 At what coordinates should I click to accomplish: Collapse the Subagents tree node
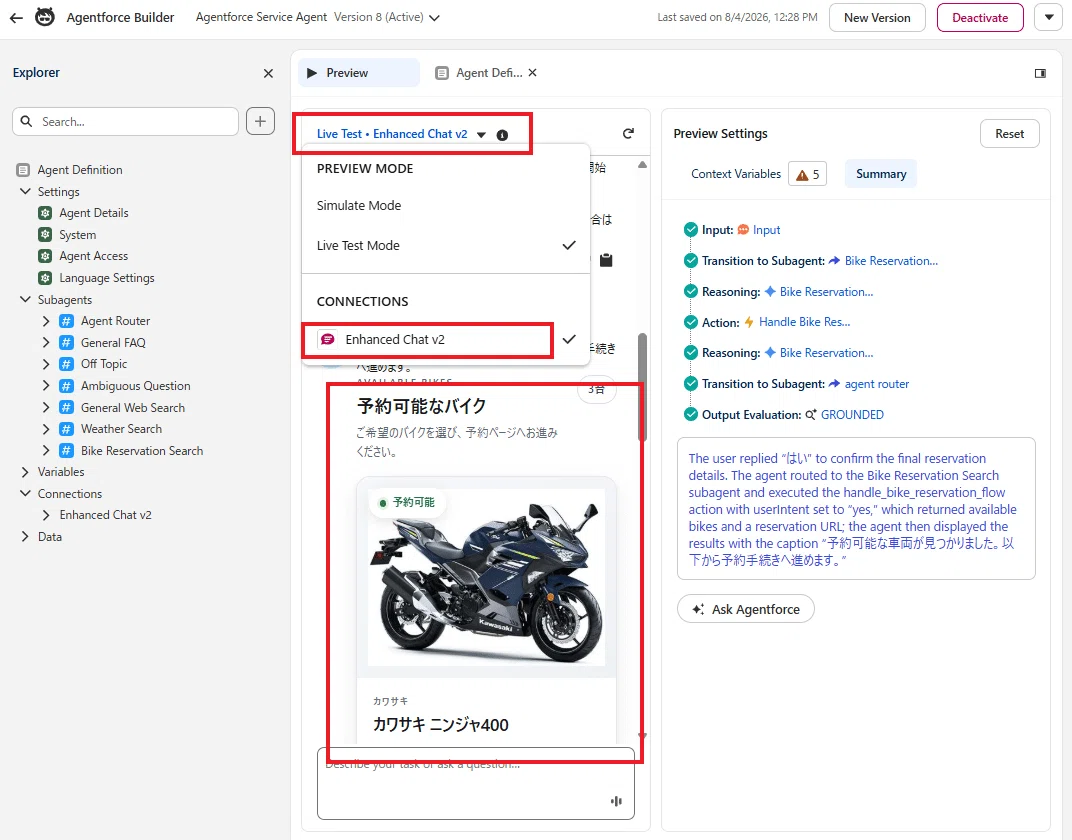(x=25, y=299)
